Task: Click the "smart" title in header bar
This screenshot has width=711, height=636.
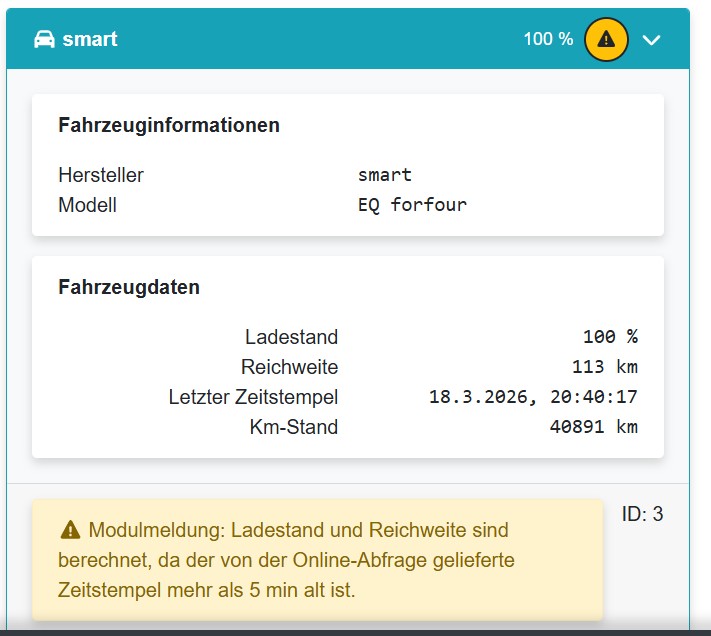Action: point(90,39)
